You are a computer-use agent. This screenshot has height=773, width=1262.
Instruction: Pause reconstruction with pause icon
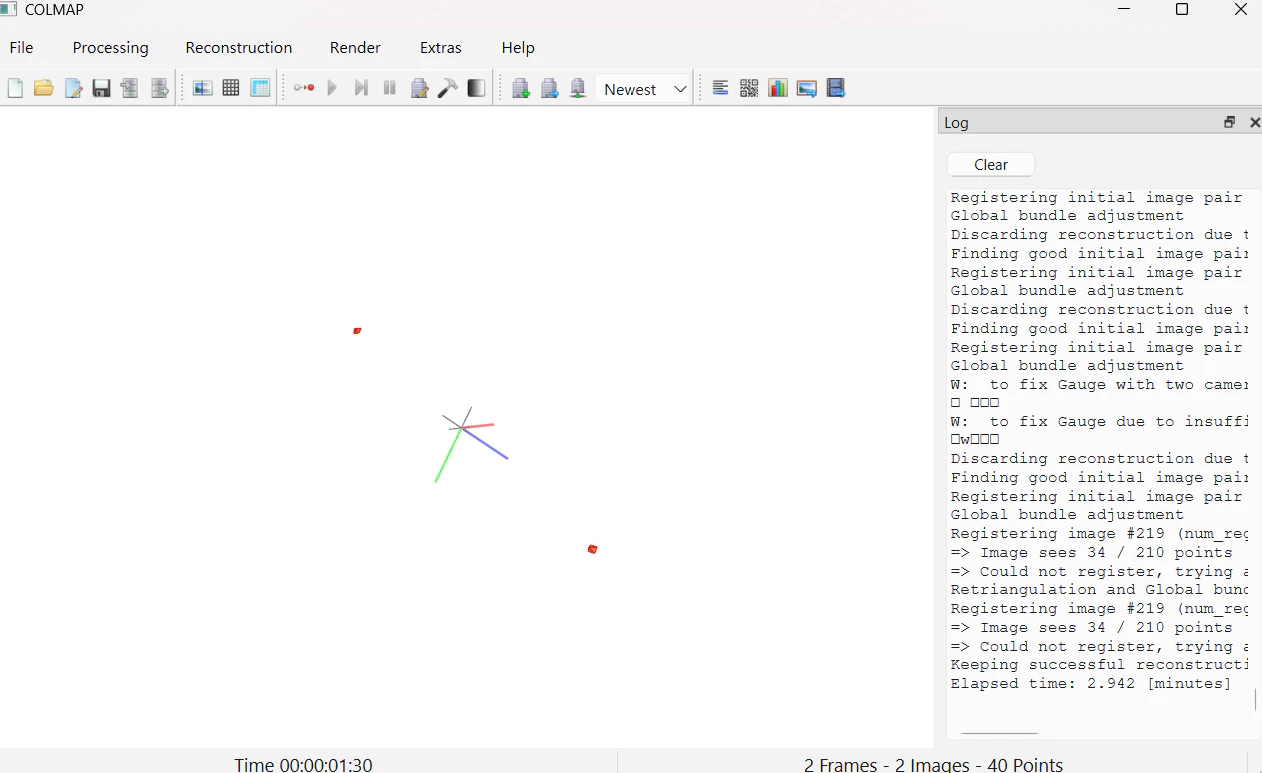tap(390, 89)
